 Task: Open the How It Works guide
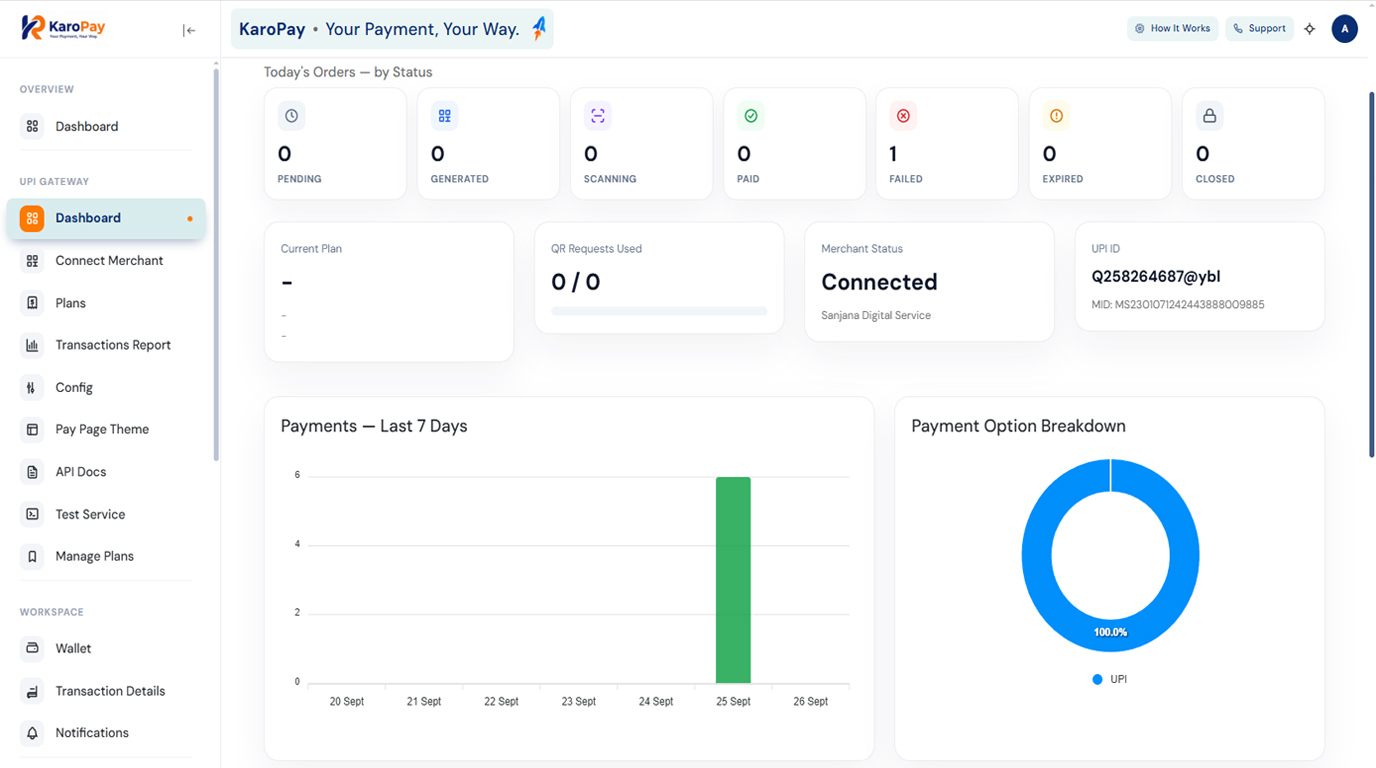(1173, 29)
